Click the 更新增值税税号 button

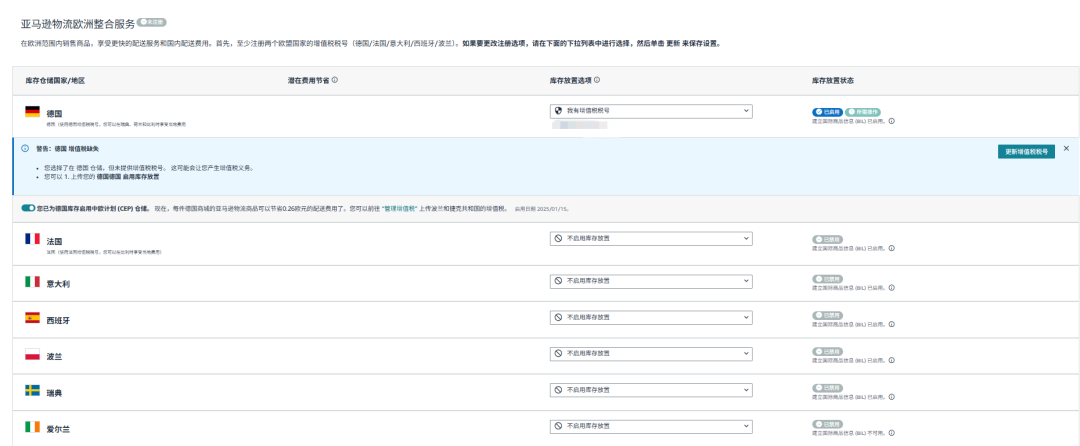pyautogui.click(x=1026, y=152)
